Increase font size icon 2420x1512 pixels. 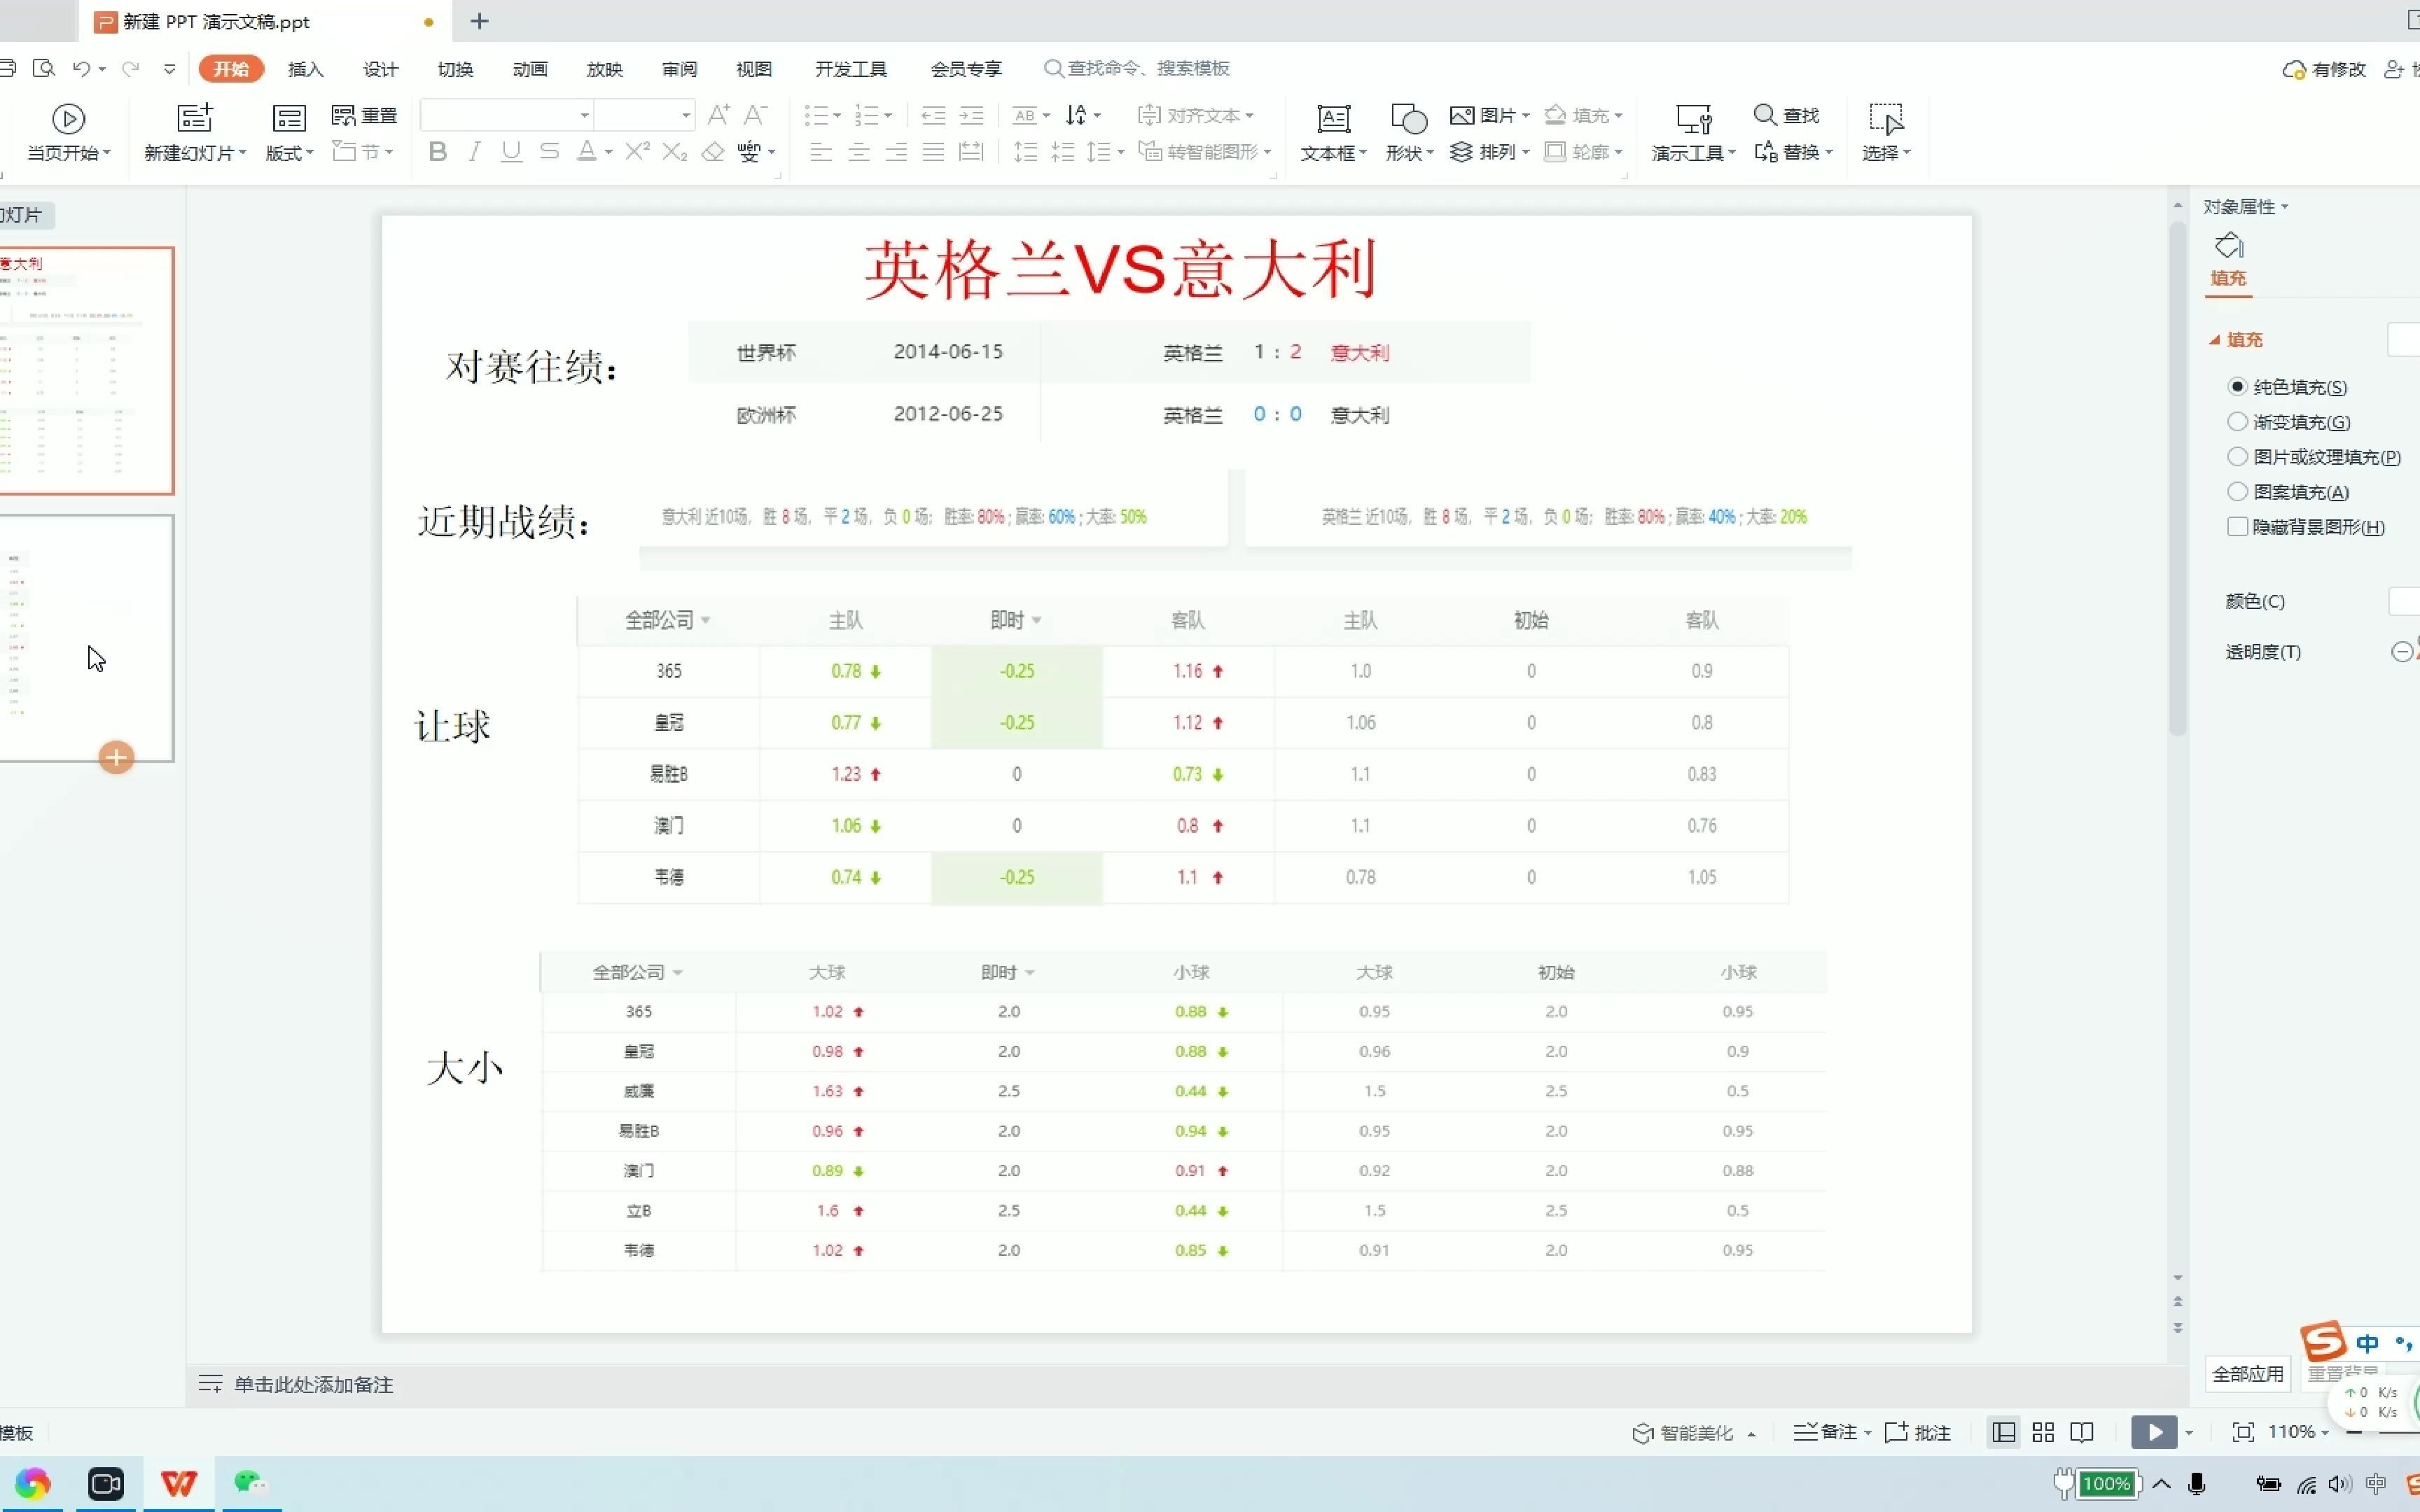[x=718, y=115]
